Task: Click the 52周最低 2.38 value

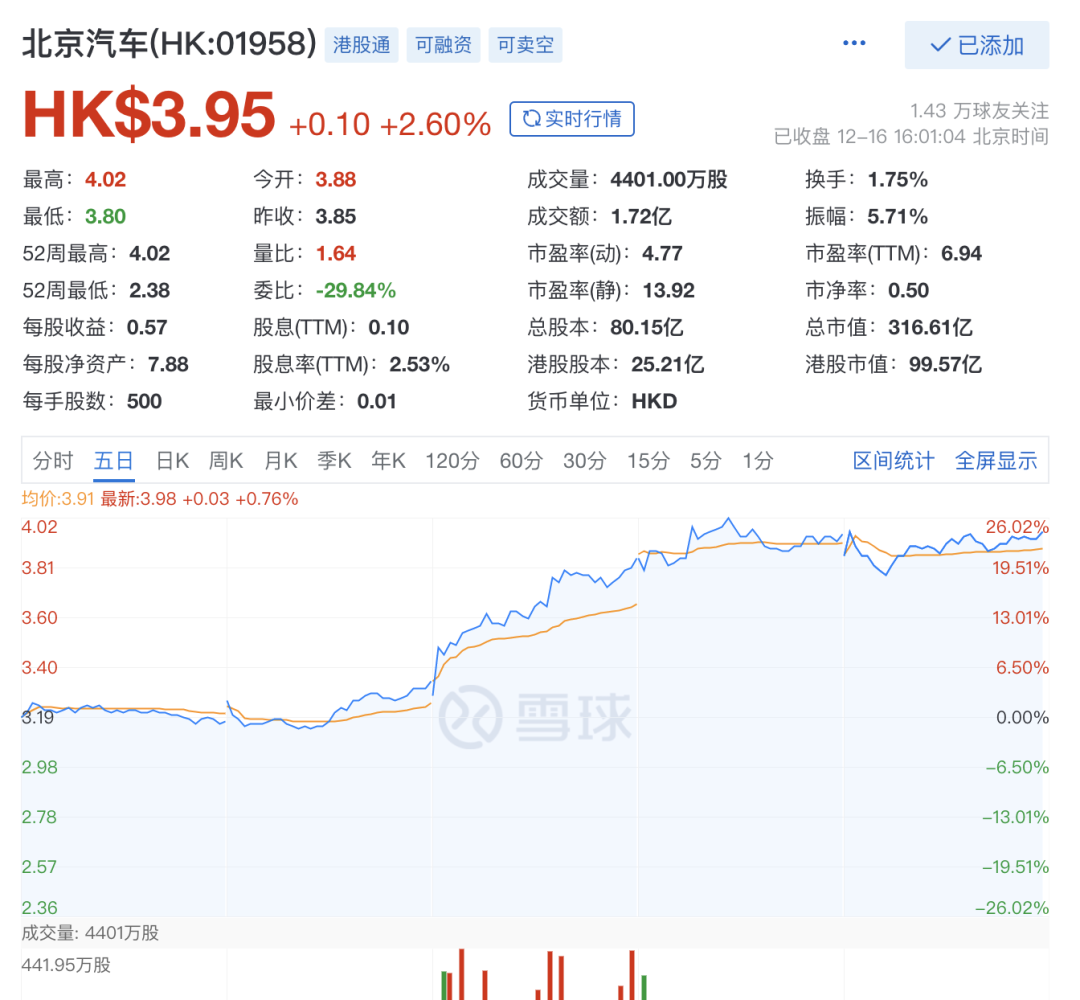Action: [149, 291]
